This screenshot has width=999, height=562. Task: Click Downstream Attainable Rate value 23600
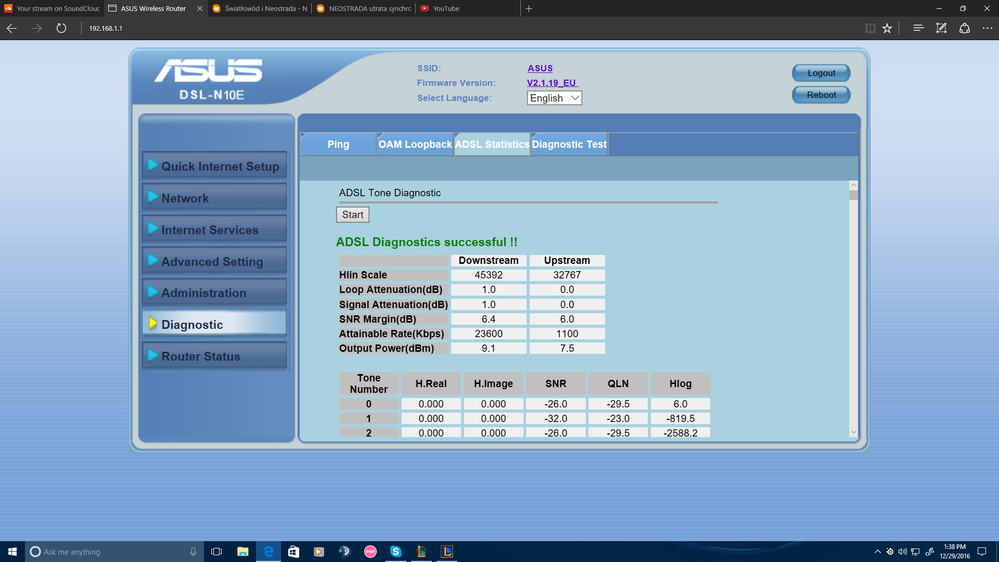tap(489, 334)
